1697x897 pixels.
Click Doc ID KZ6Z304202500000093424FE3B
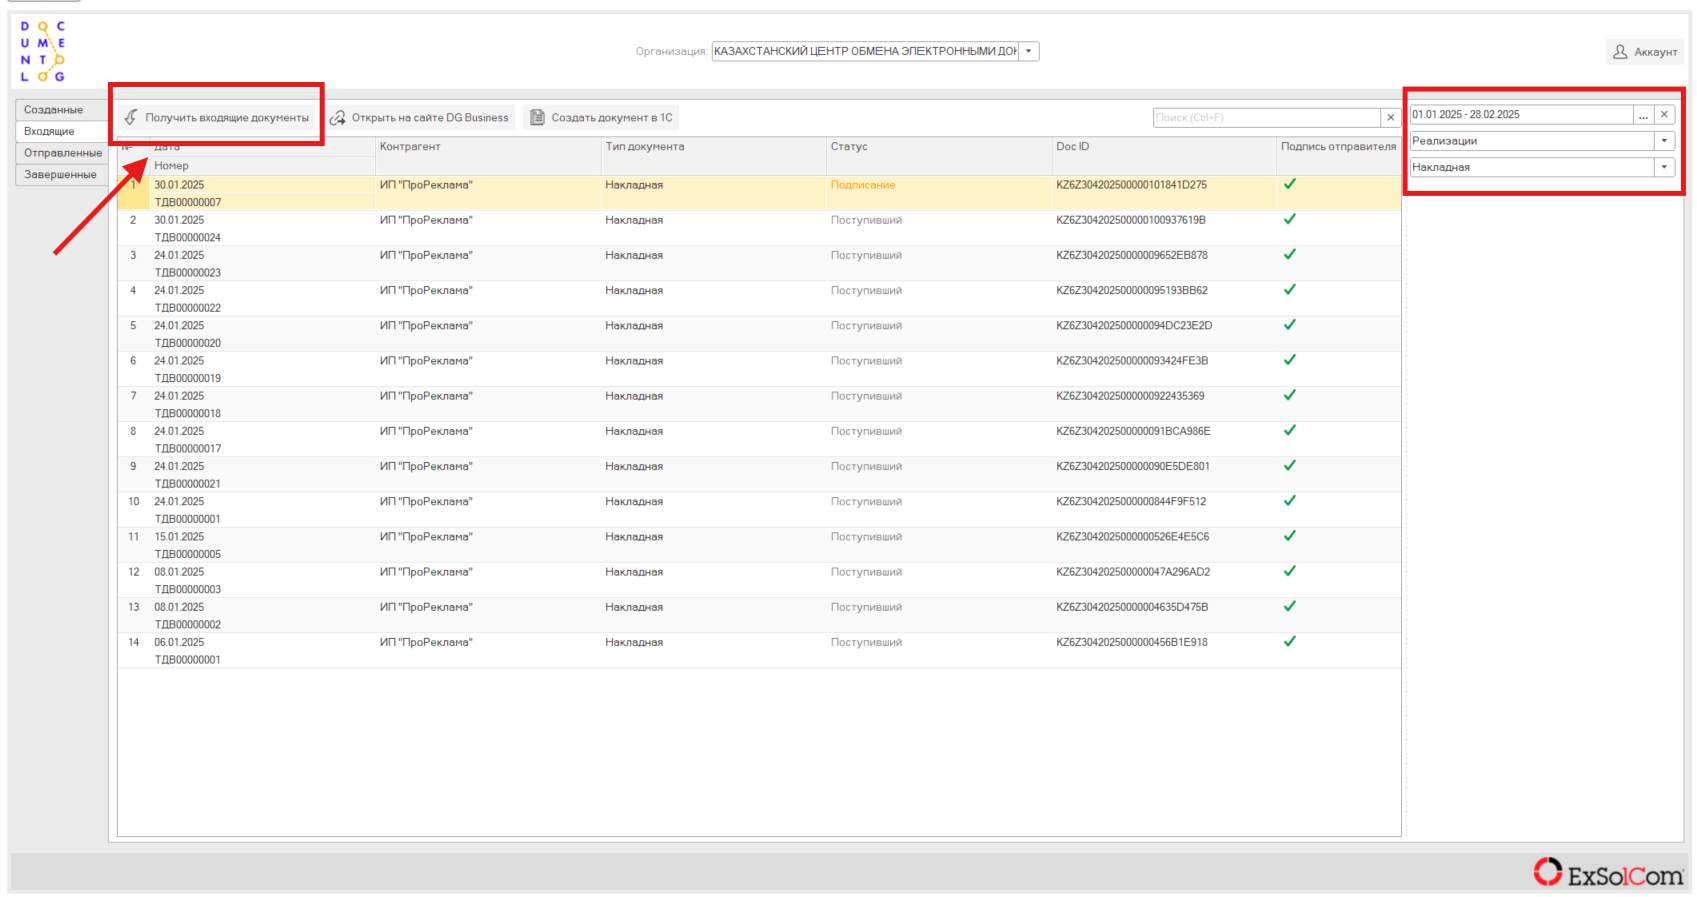point(1132,361)
